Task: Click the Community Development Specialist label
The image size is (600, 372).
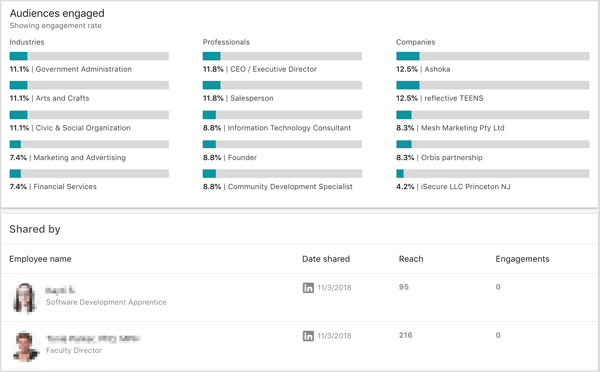Action: 290,187
